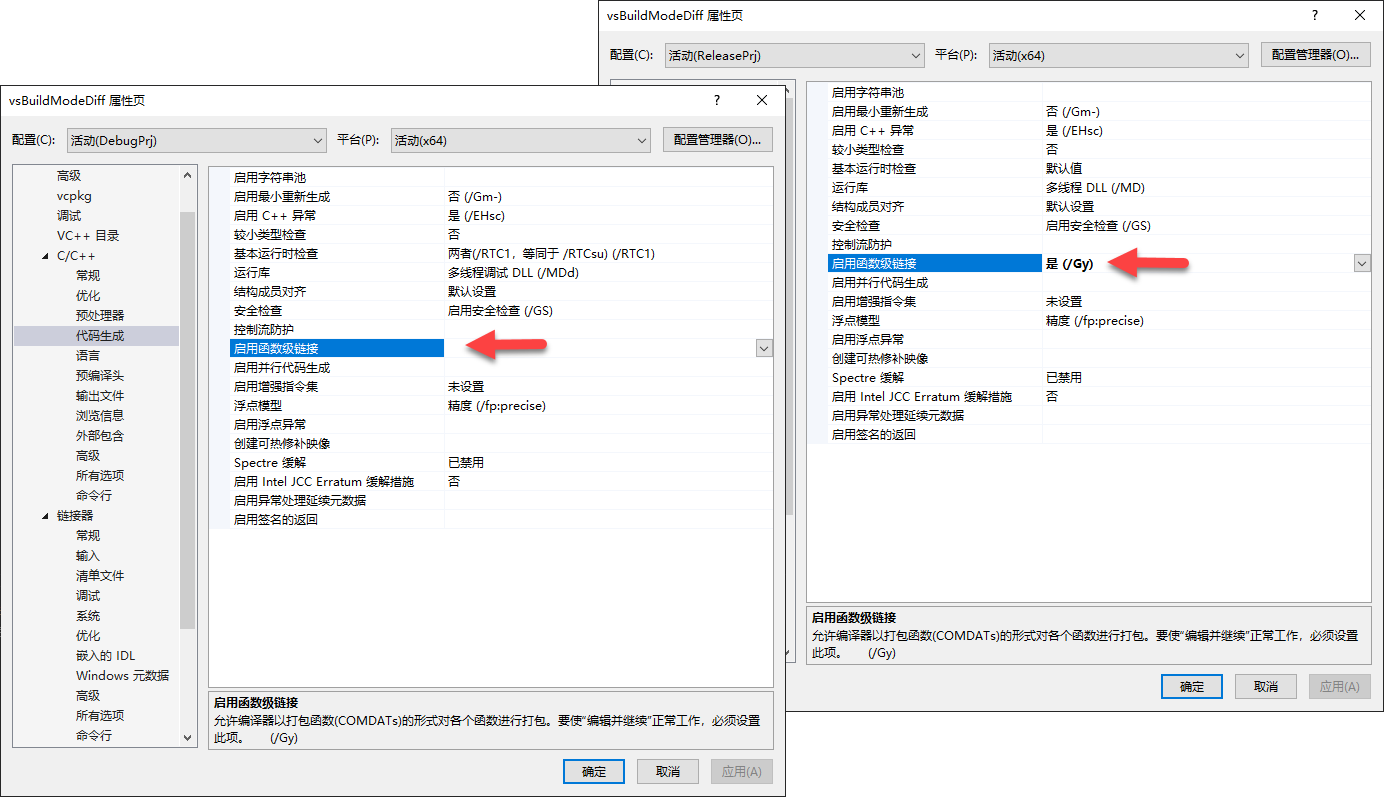The width and height of the screenshot is (1384, 797).
Task: Click the help "?" icon on DebugPrj dialog
Action: click(716, 100)
